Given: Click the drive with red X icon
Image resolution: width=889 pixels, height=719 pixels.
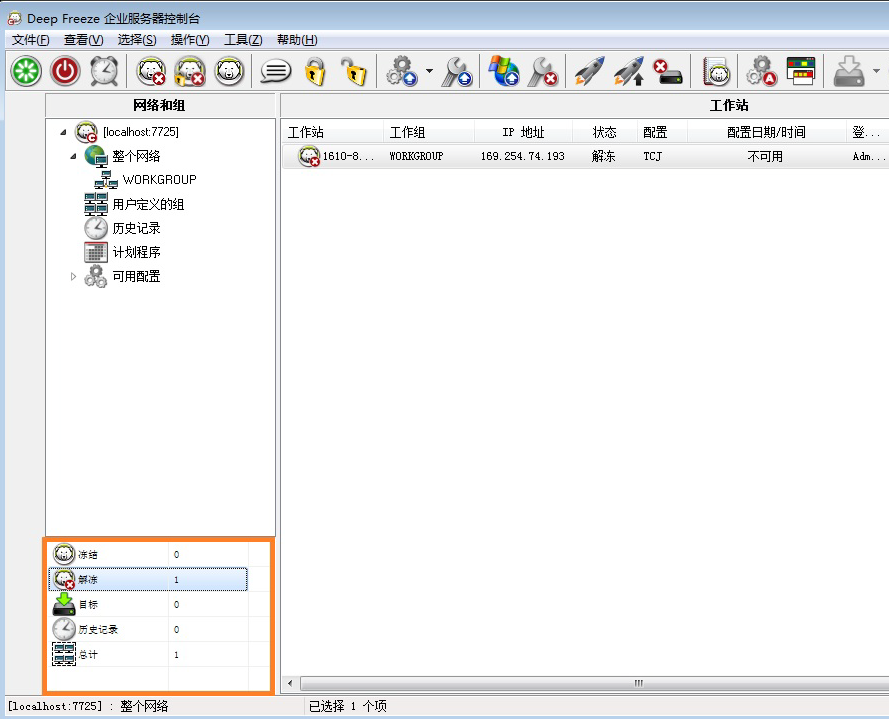Looking at the screenshot, I should pos(668,71).
